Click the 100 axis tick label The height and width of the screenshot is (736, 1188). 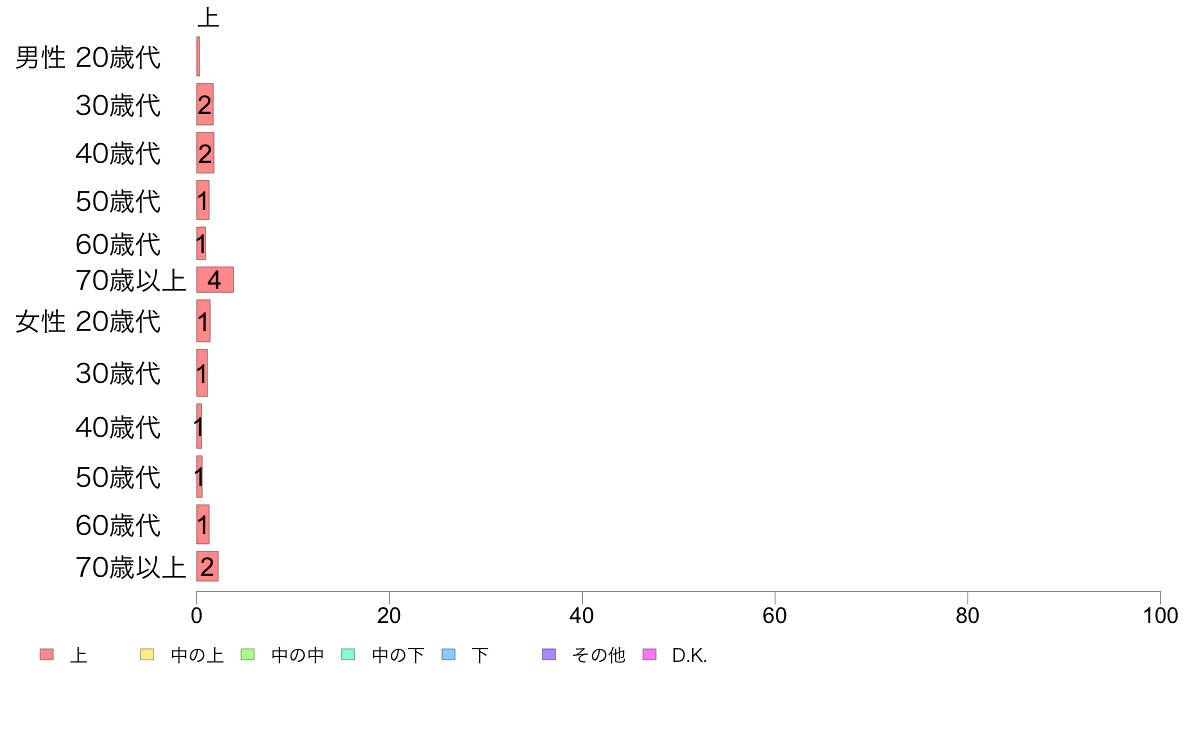tap(1160, 615)
